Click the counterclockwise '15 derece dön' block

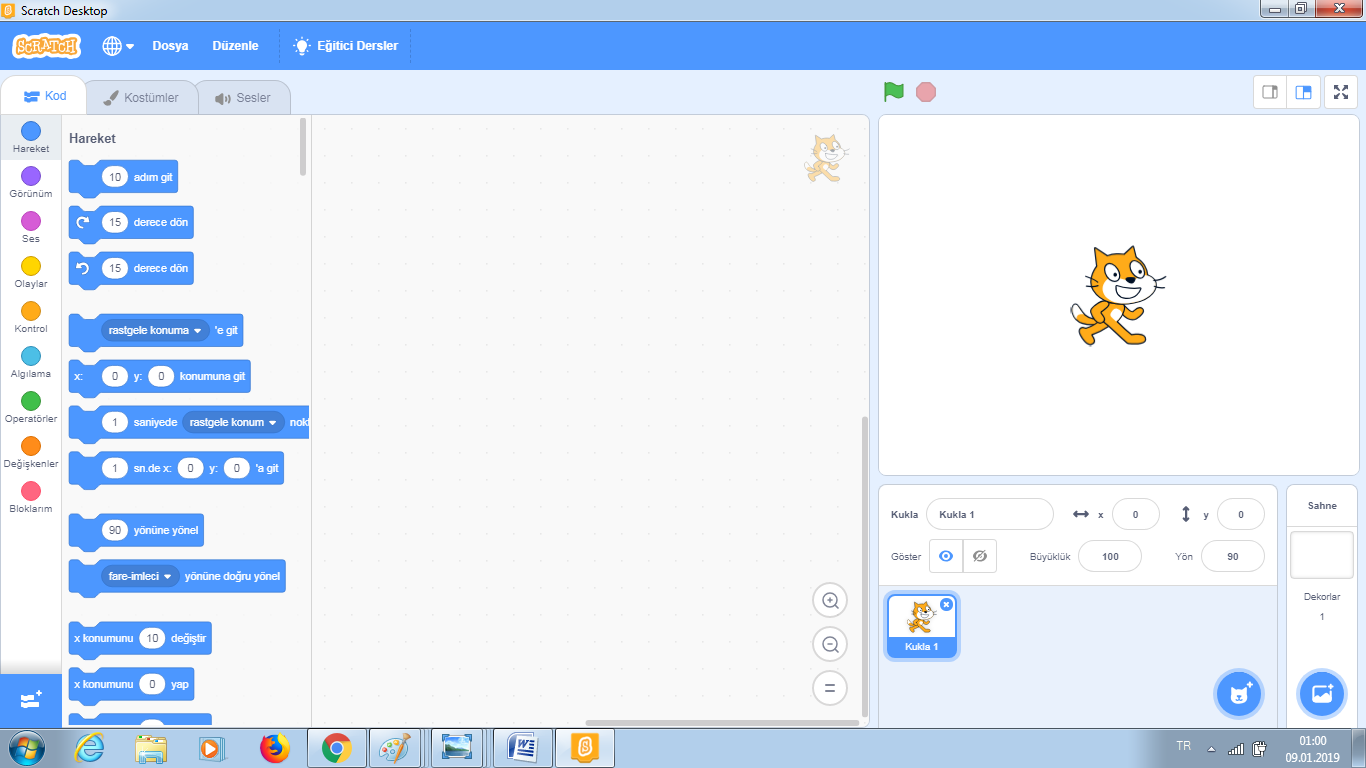pyautogui.click(x=131, y=269)
